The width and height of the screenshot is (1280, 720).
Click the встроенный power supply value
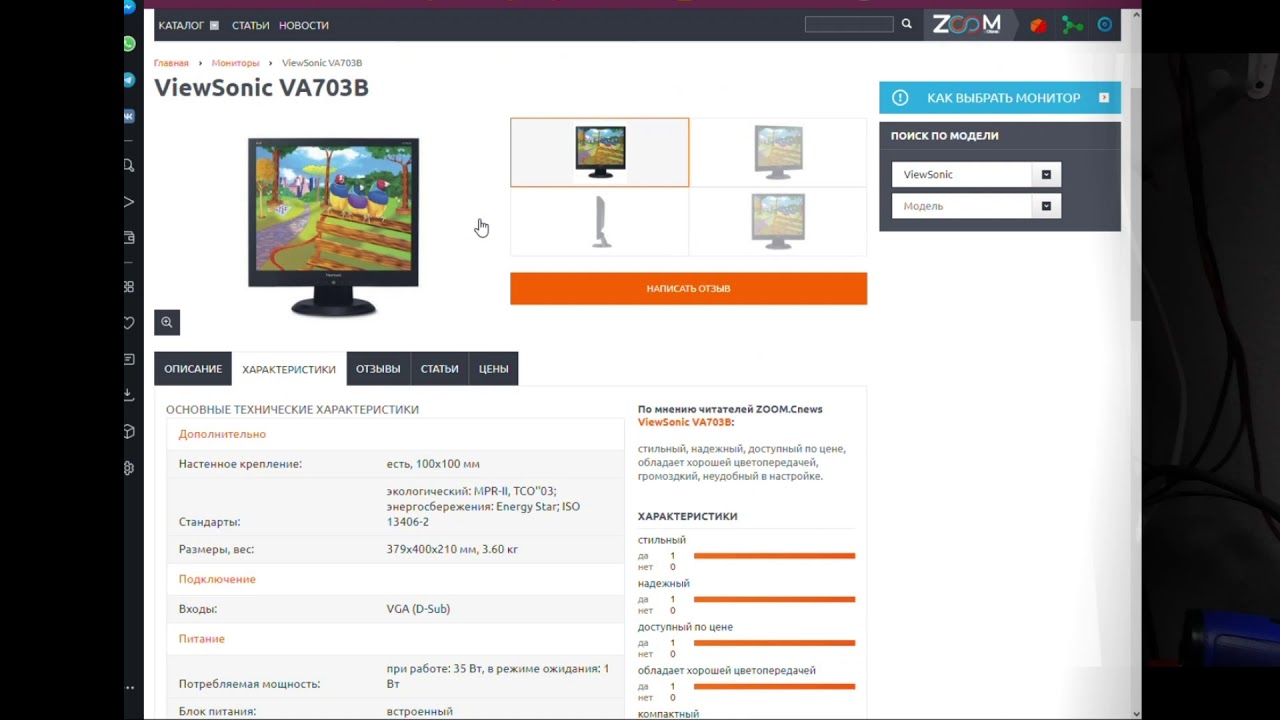[420, 711]
